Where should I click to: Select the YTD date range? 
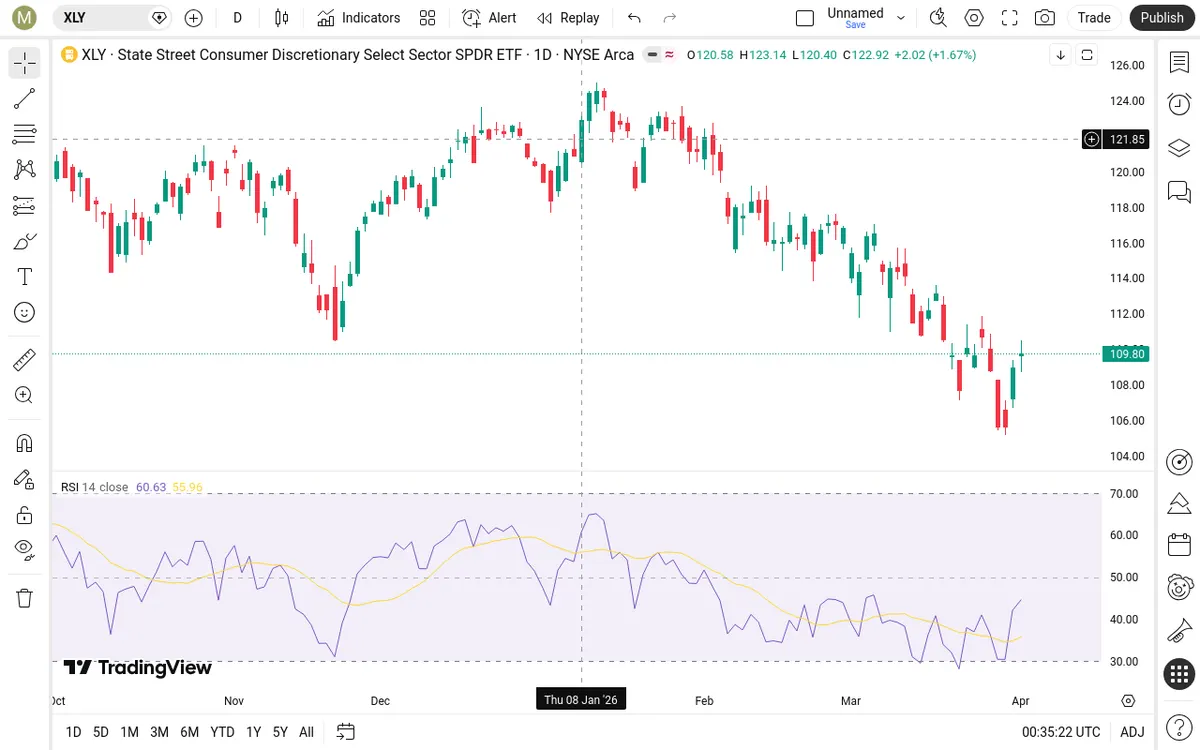222,732
